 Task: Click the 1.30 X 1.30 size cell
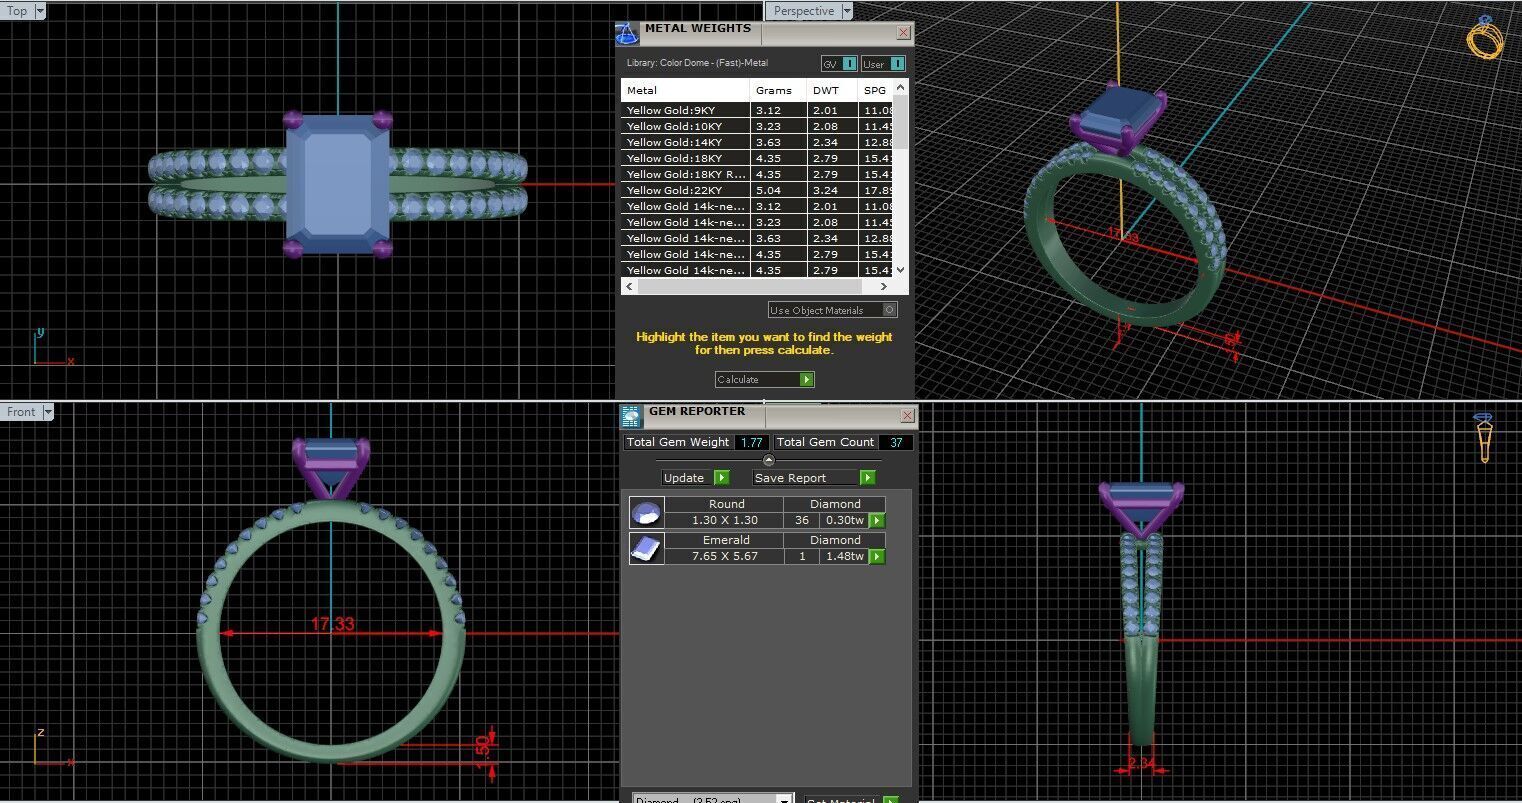pos(724,520)
